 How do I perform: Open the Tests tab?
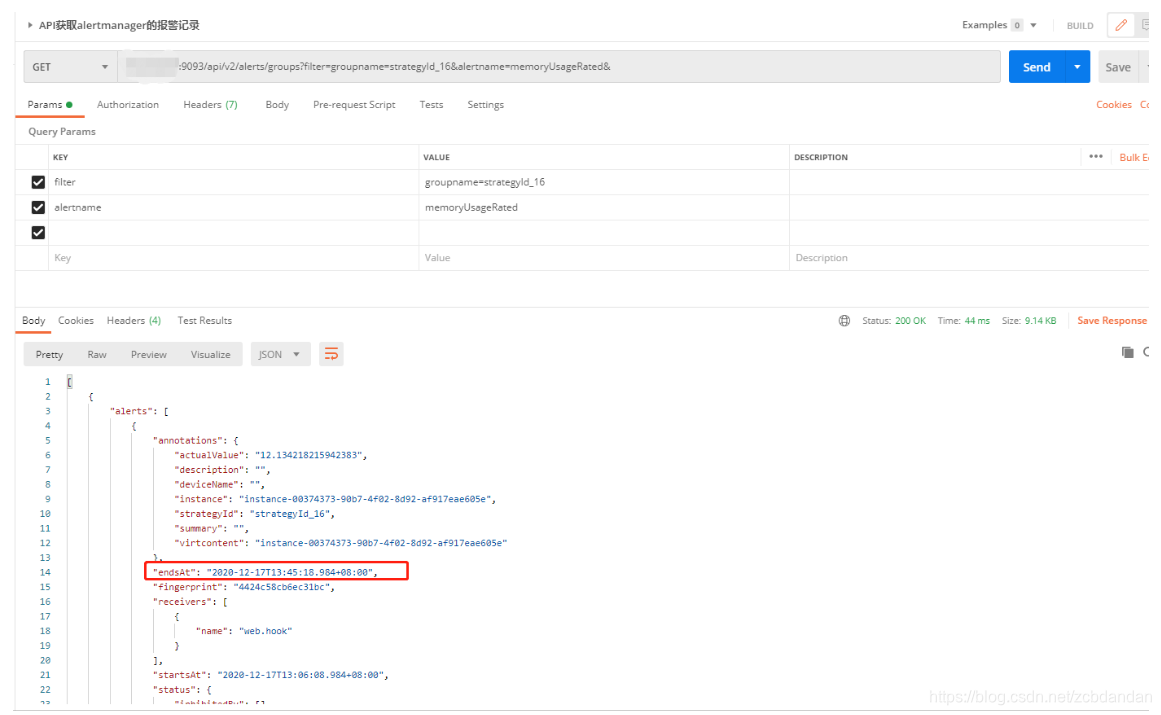click(431, 105)
